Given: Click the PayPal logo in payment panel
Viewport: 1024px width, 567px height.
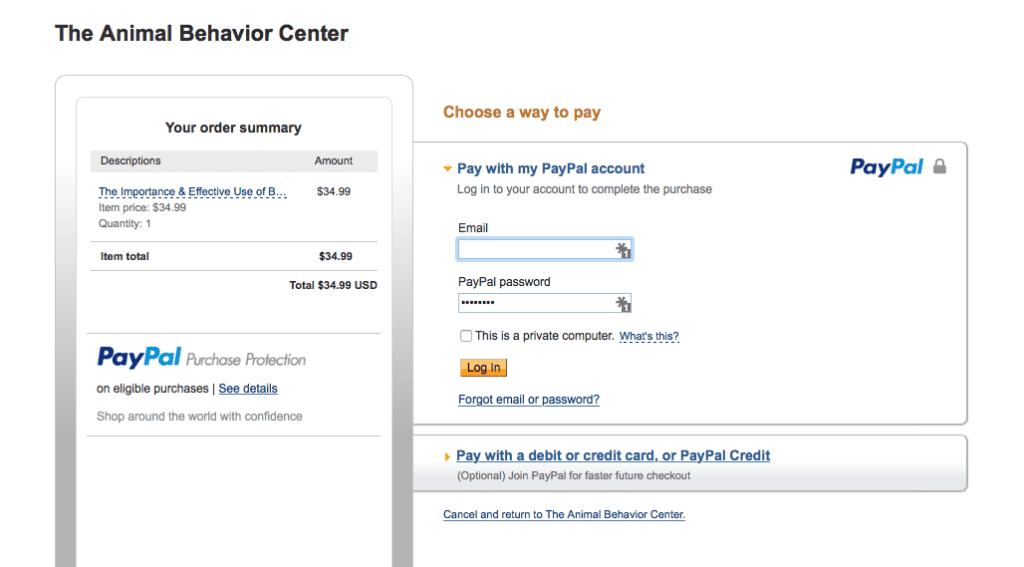Looking at the screenshot, I should pos(886,167).
